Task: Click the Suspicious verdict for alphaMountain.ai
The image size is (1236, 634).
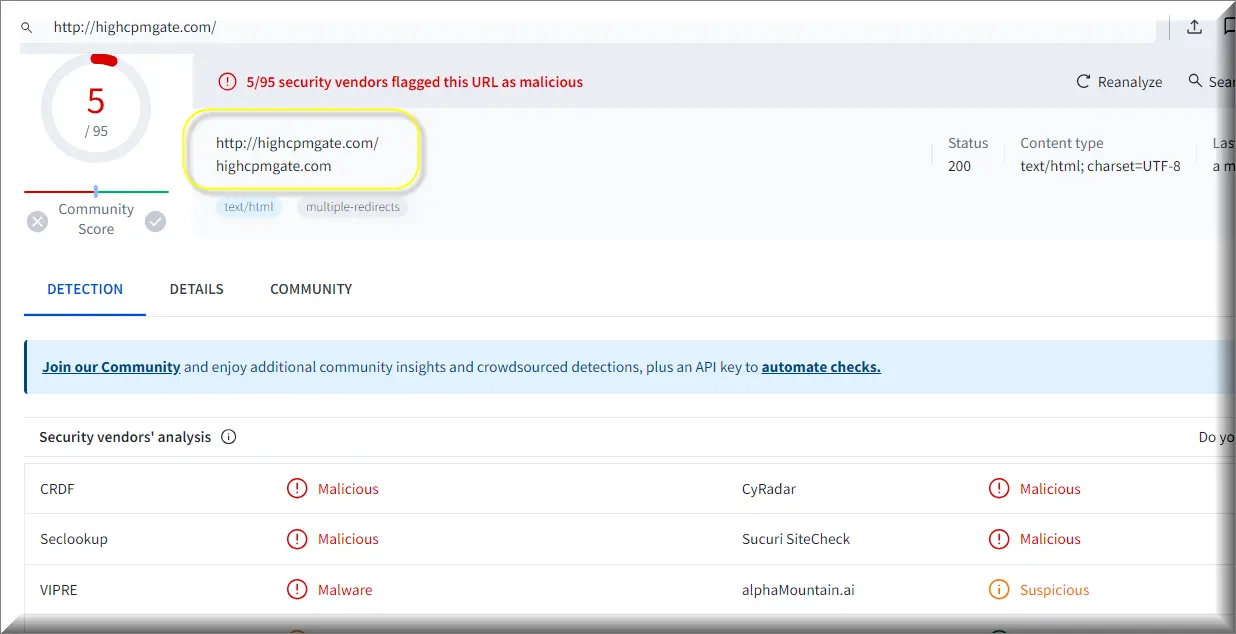Action: pyautogui.click(x=1054, y=590)
